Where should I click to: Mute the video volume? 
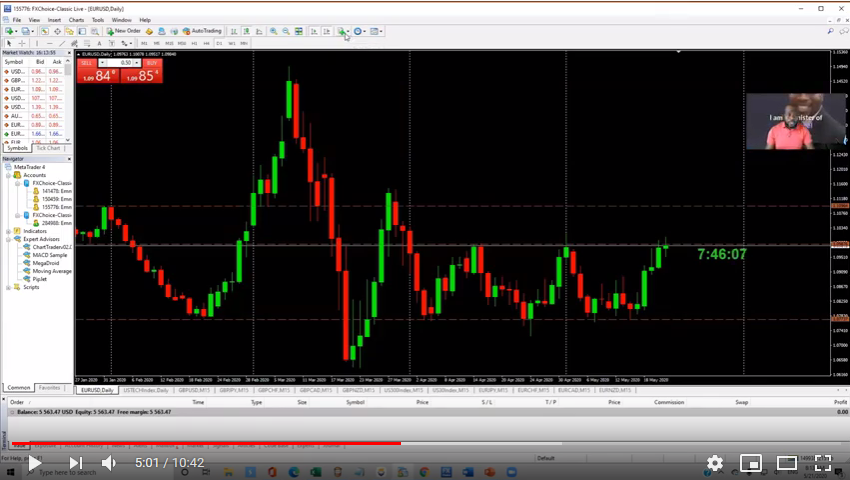point(109,463)
